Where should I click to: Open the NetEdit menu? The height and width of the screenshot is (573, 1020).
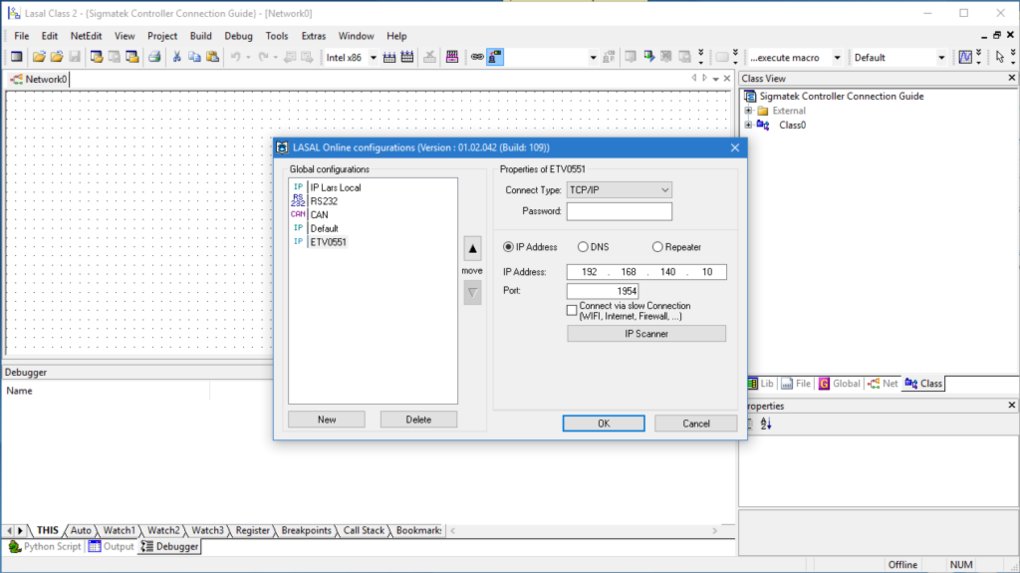tap(86, 36)
